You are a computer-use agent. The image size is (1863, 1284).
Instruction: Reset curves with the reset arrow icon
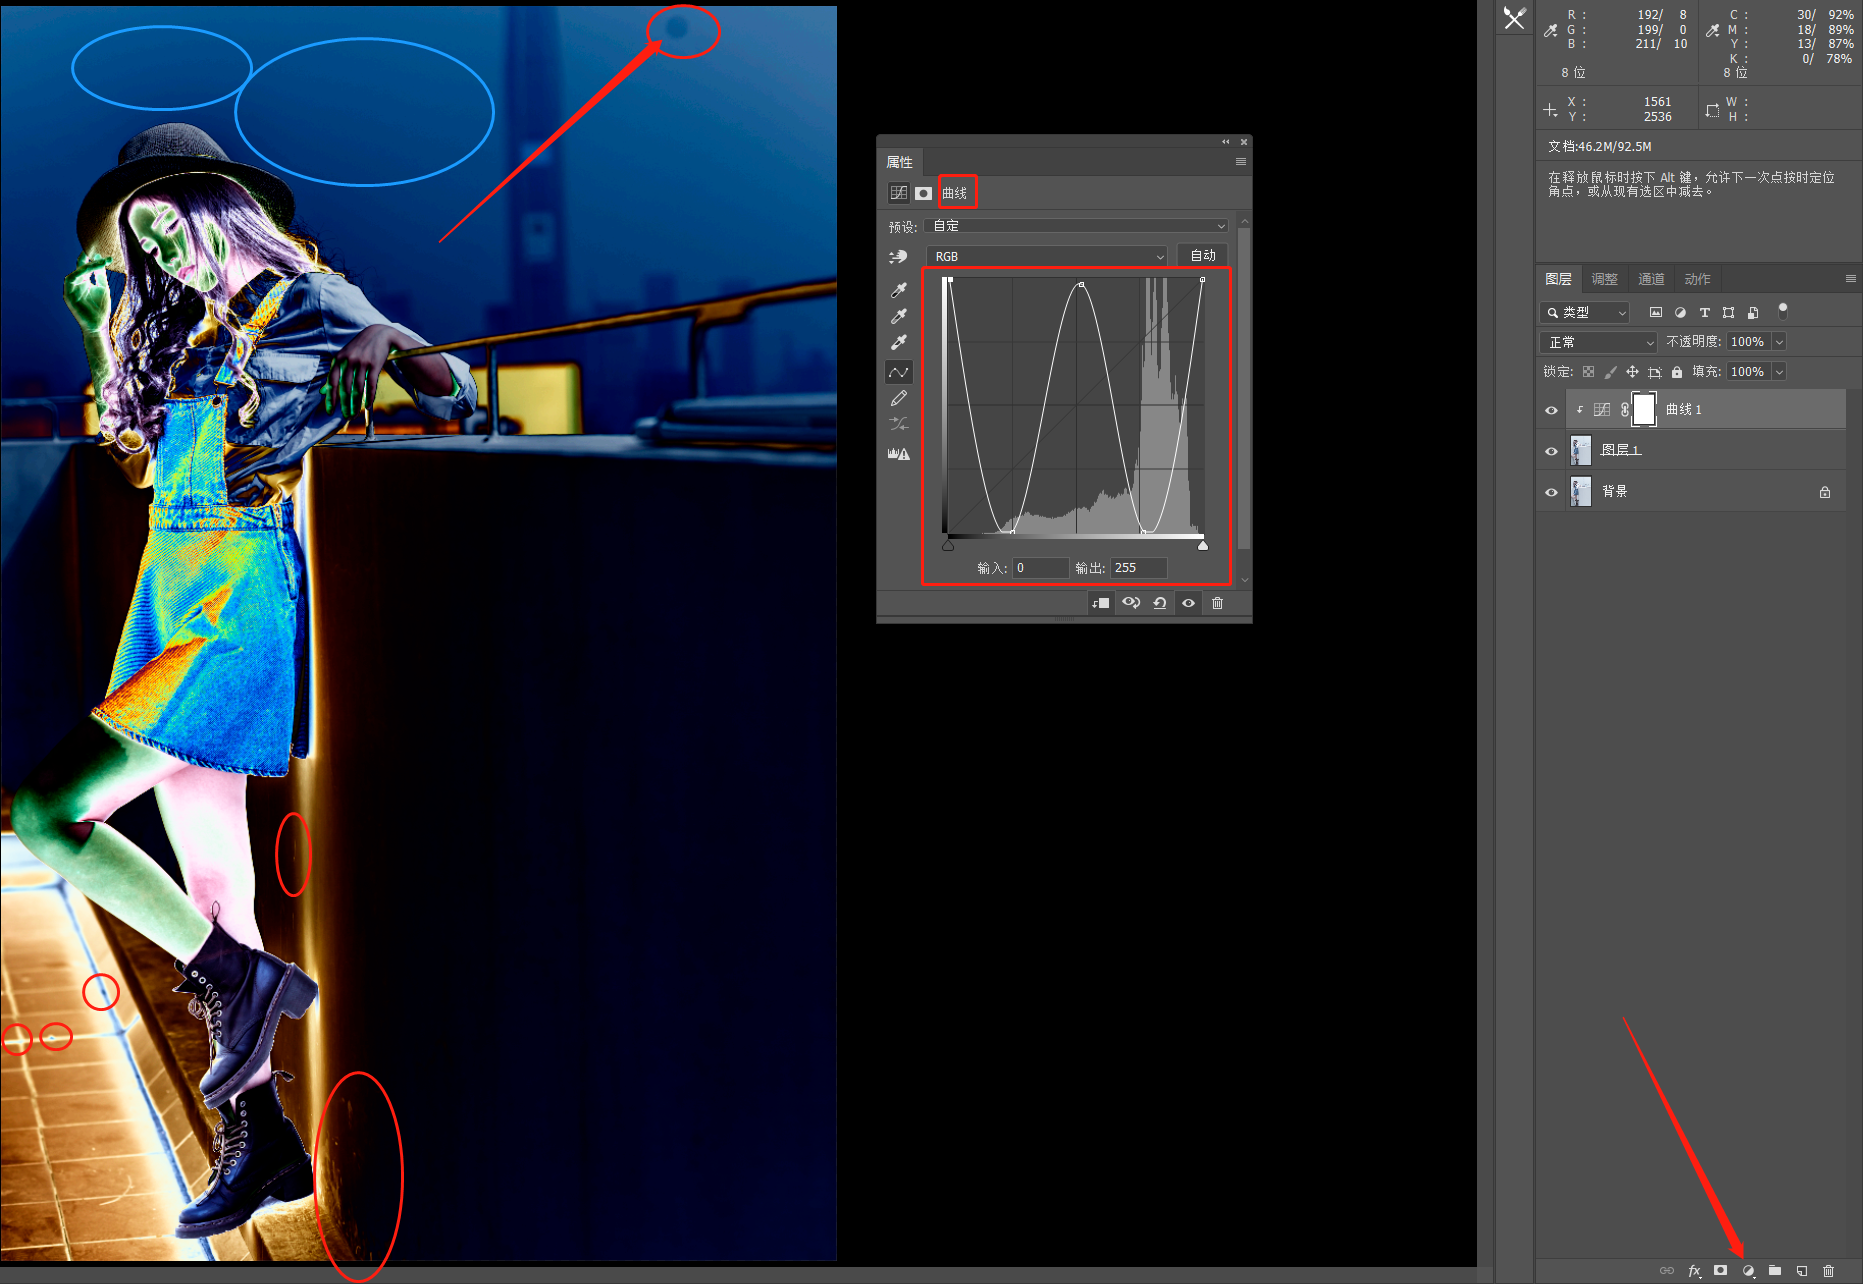pos(1160,603)
